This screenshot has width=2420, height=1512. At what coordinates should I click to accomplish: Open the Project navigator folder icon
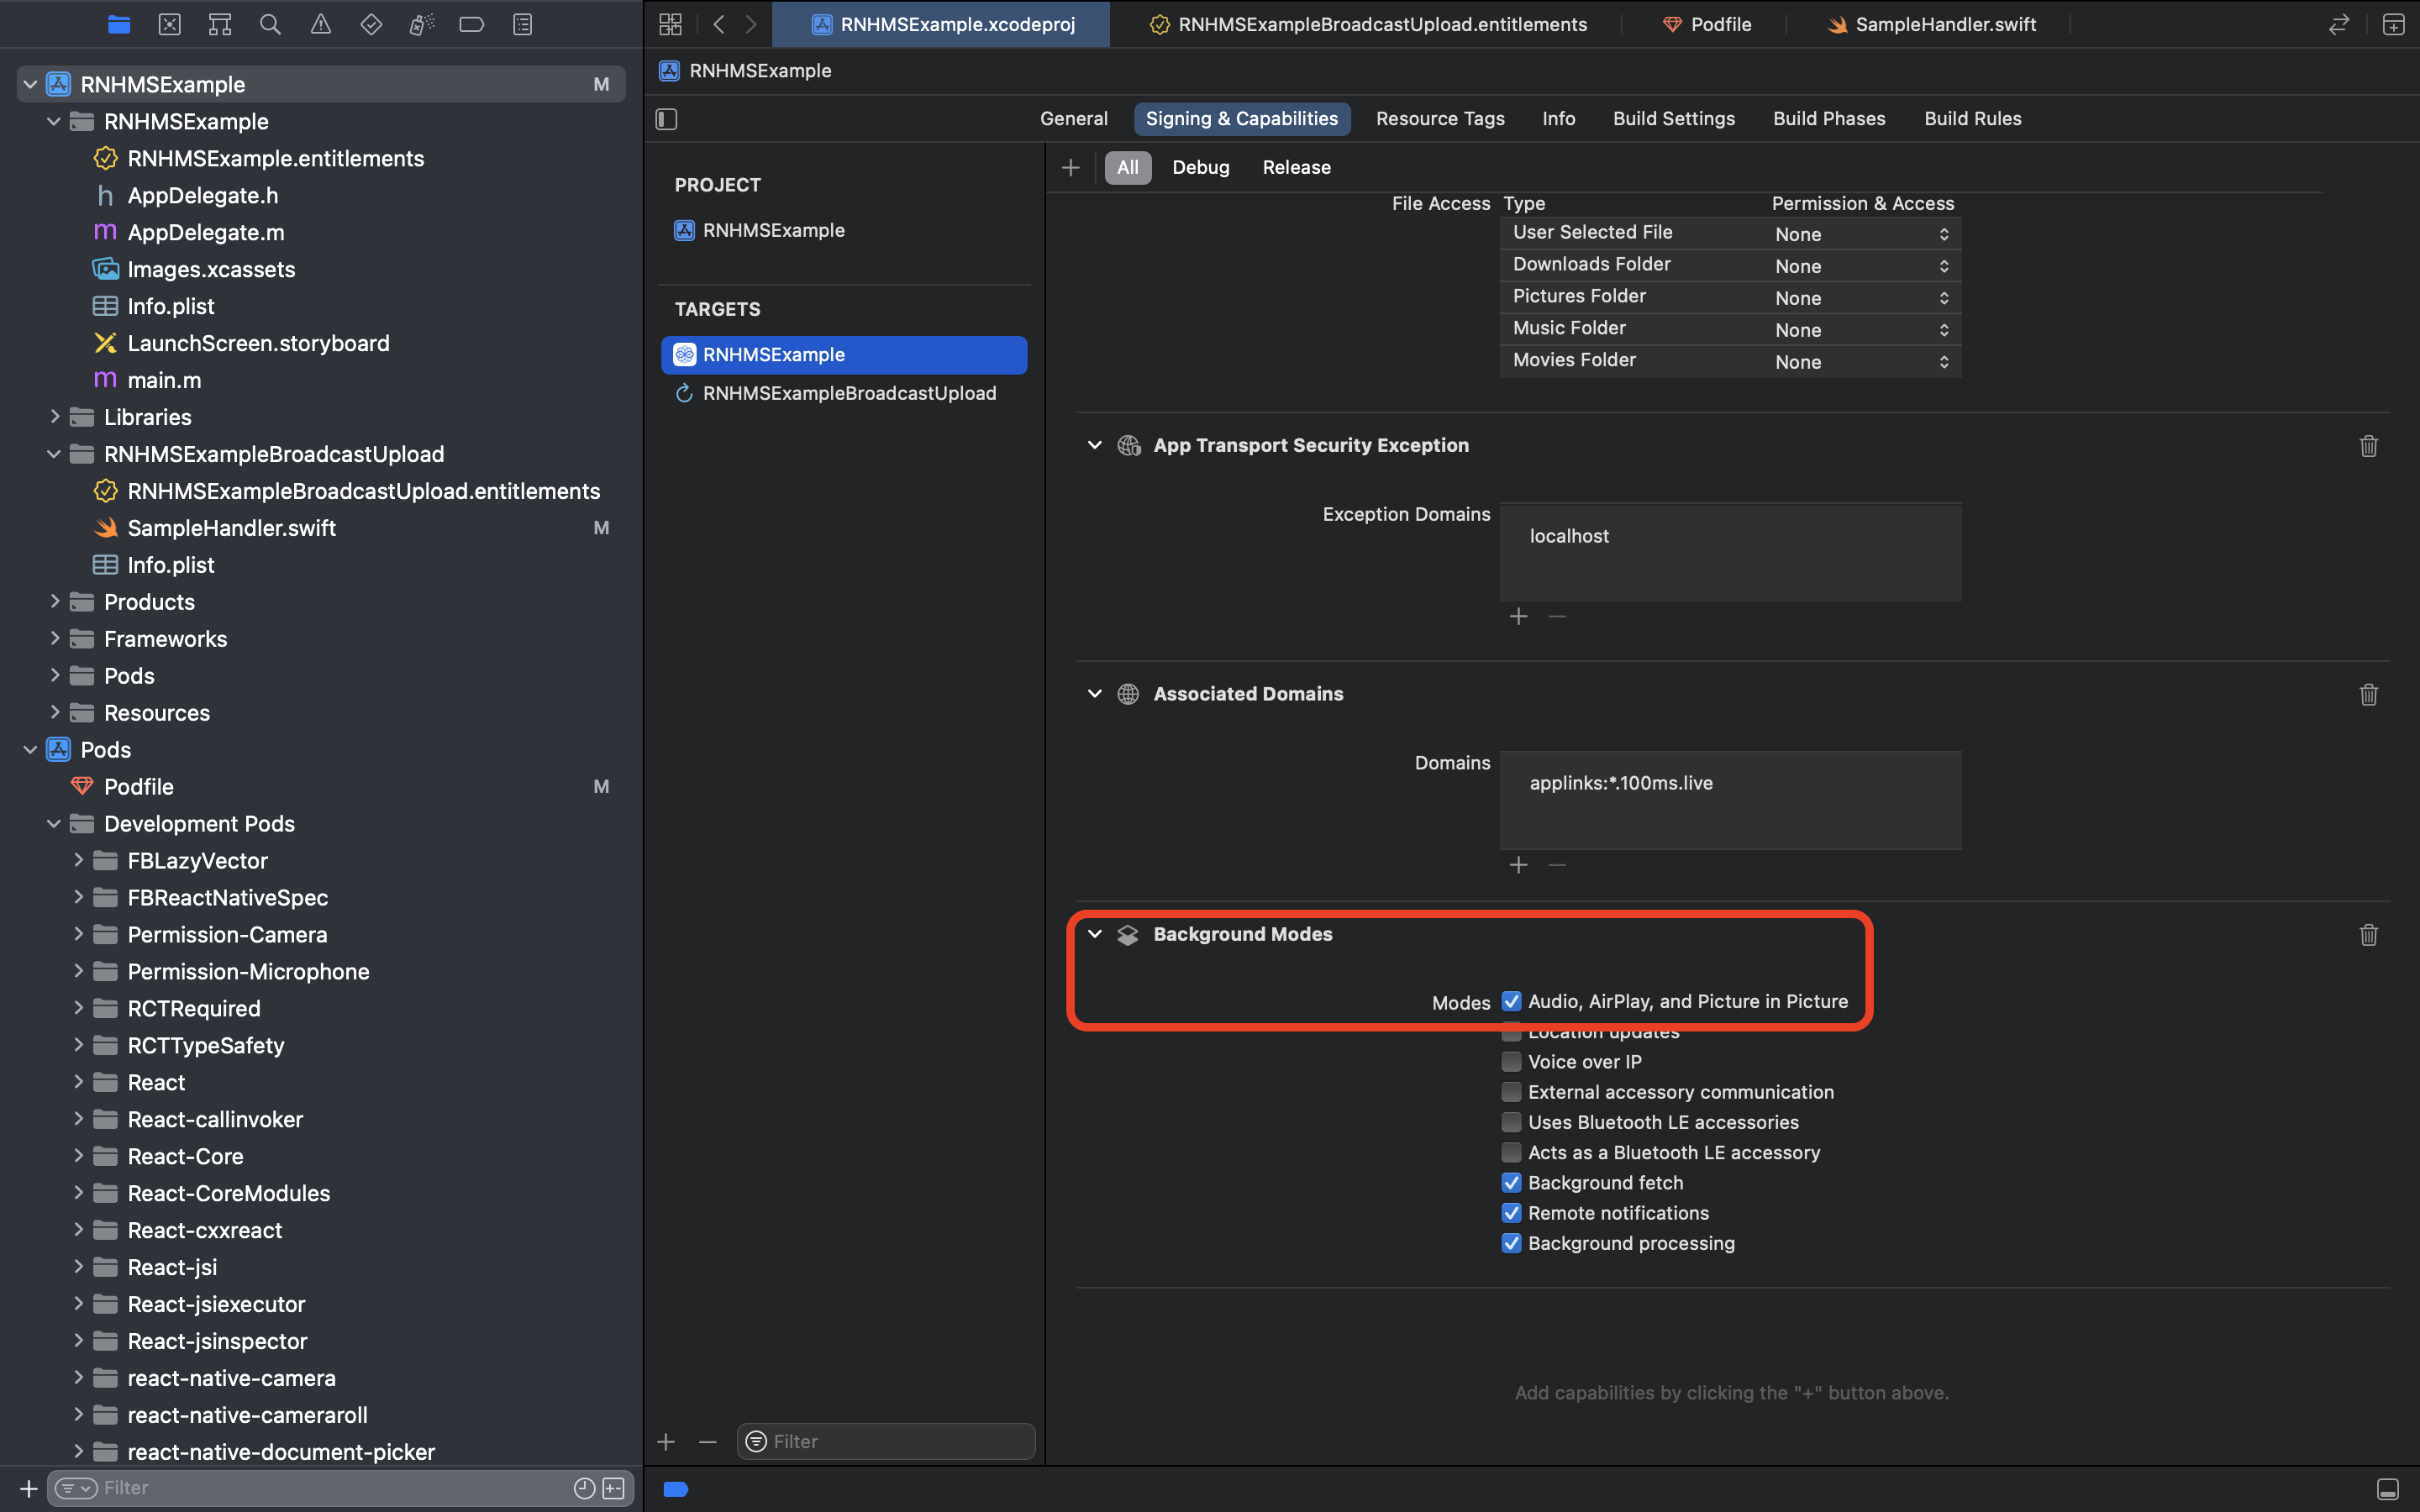(119, 24)
